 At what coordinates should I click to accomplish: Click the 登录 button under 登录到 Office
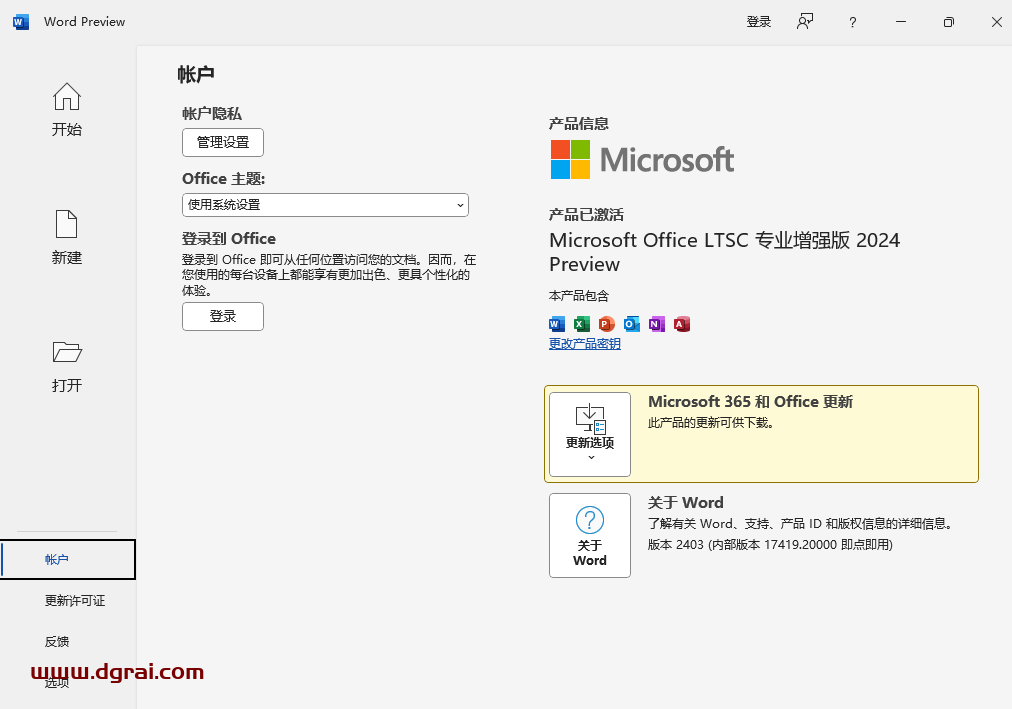[223, 316]
